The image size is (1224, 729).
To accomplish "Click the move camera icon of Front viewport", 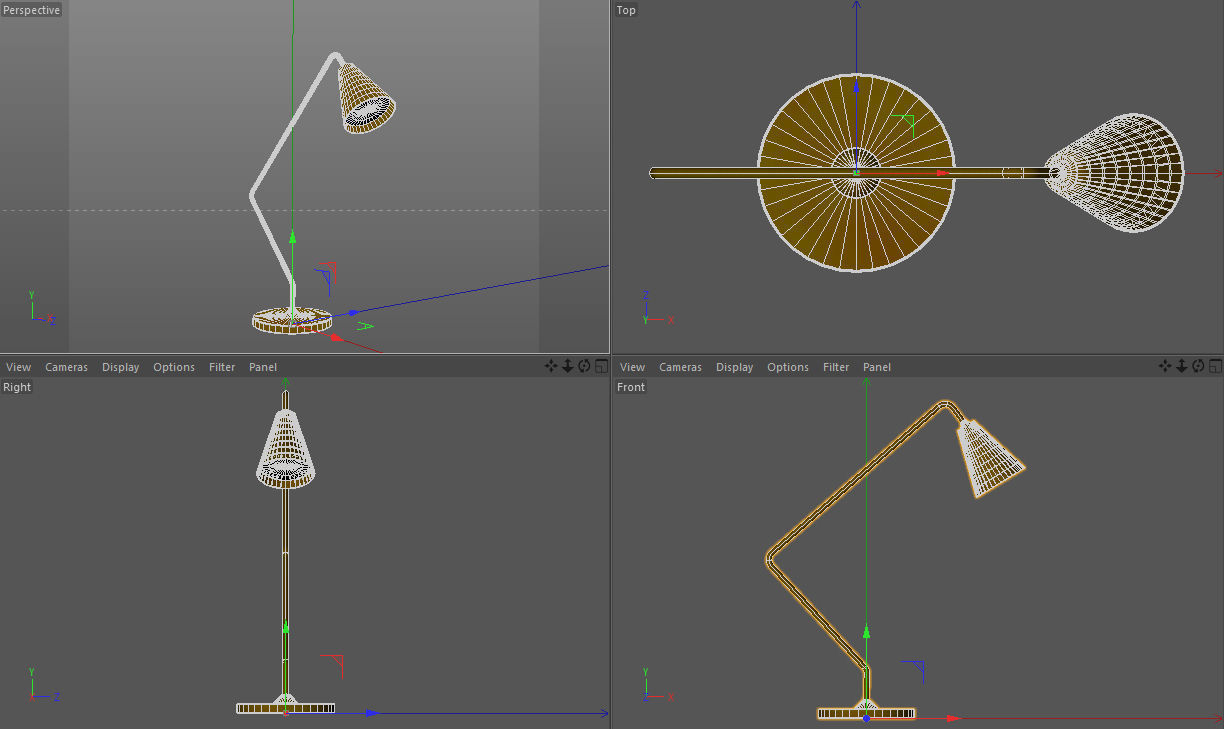I will (1165, 366).
